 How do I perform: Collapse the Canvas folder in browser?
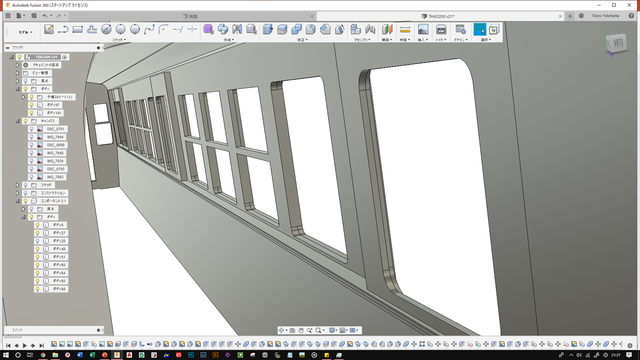(x=18, y=121)
